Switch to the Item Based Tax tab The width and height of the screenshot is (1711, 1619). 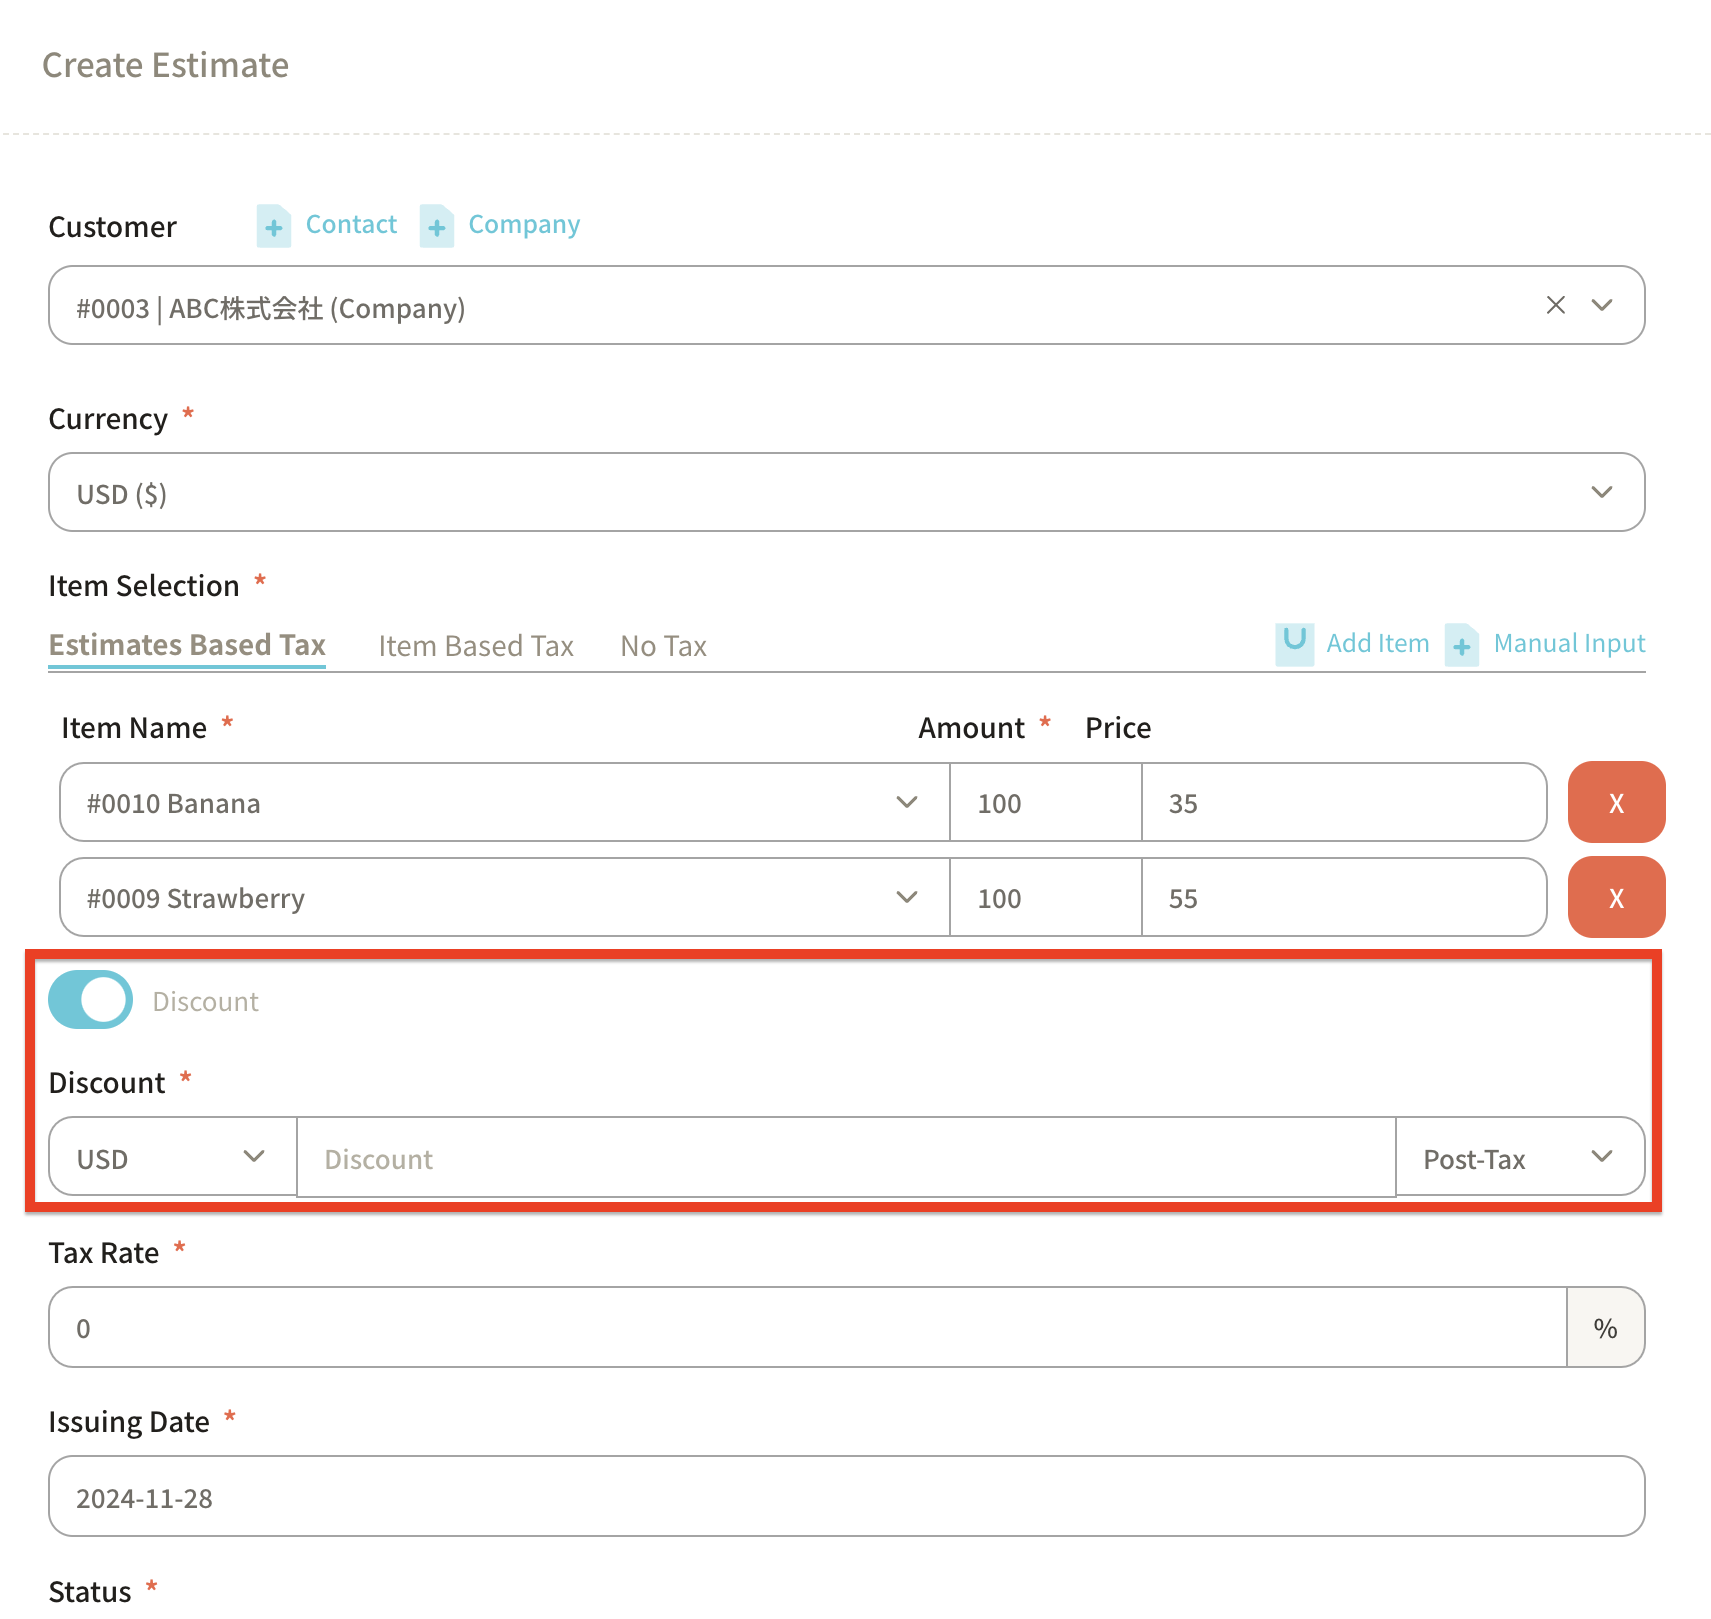coord(476,646)
